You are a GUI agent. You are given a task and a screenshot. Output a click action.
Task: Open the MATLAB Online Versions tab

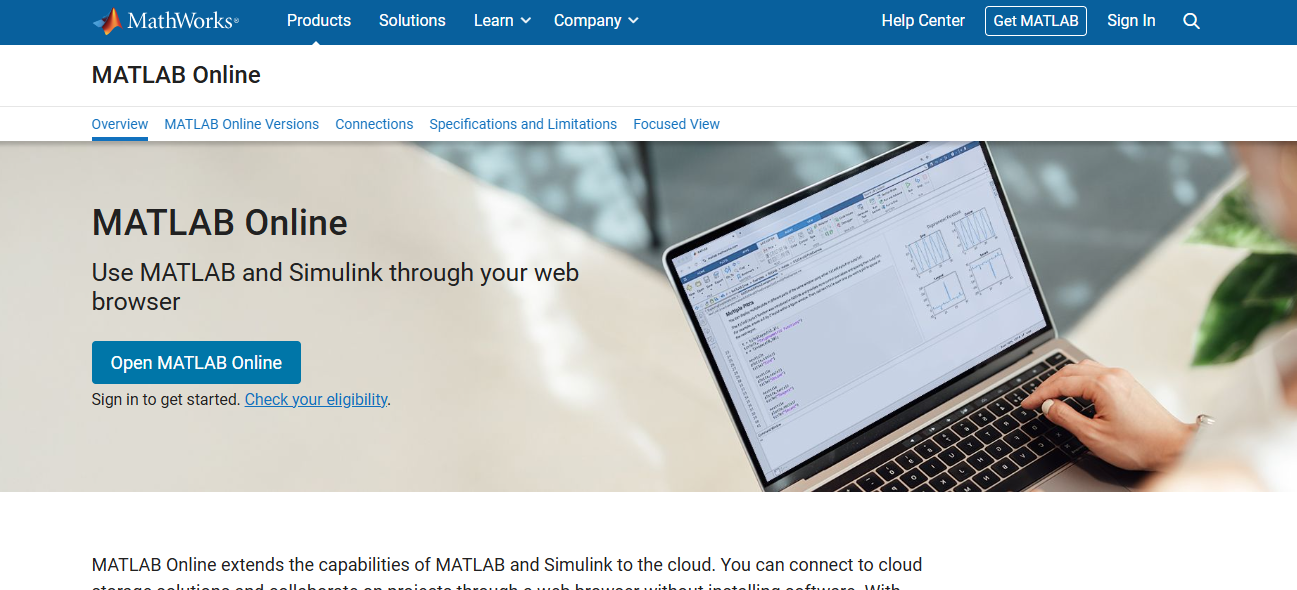click(x=241, y=124)
